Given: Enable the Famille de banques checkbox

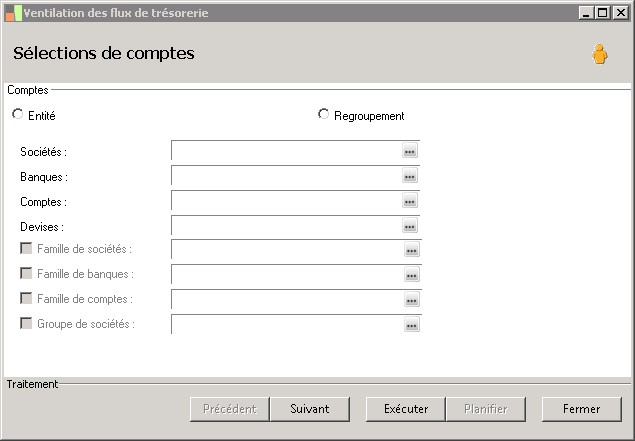Looking at the screenshot, I should pos(26,273).
